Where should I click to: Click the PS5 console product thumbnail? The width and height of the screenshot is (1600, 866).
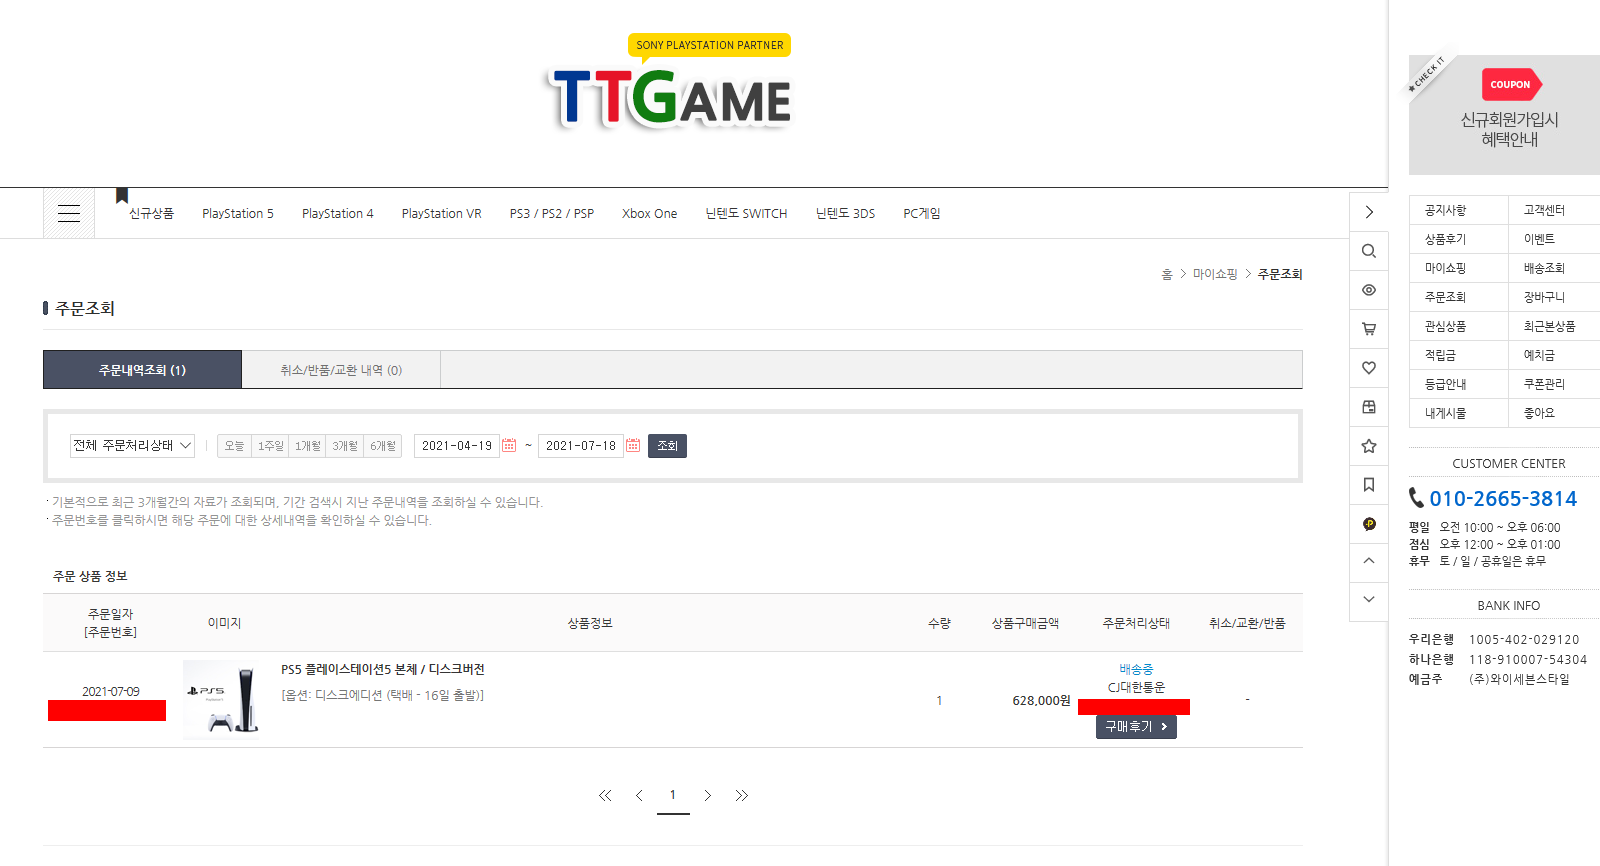(222, 699)
